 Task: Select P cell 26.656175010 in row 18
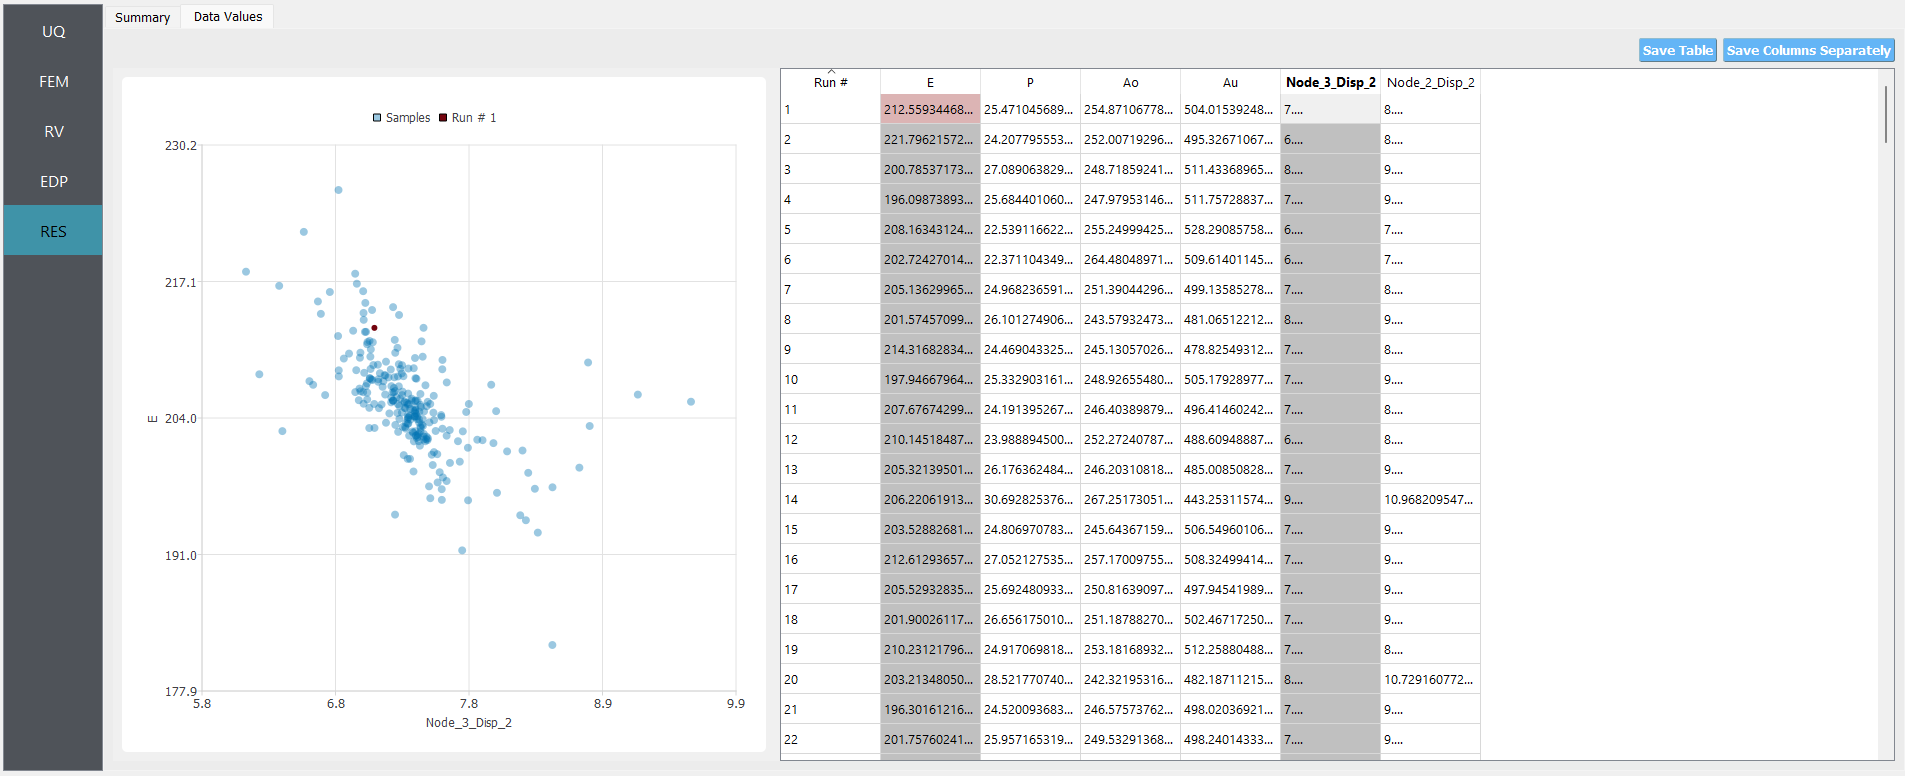pyautogui.click(x=1030, y=619)
